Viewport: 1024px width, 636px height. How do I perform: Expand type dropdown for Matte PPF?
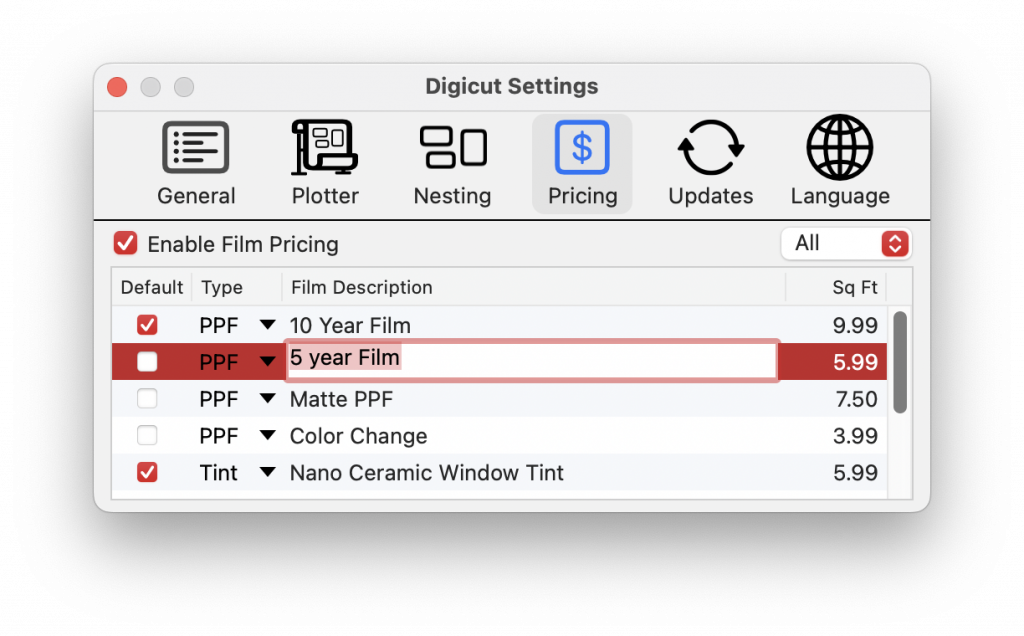tap(267, 399)
